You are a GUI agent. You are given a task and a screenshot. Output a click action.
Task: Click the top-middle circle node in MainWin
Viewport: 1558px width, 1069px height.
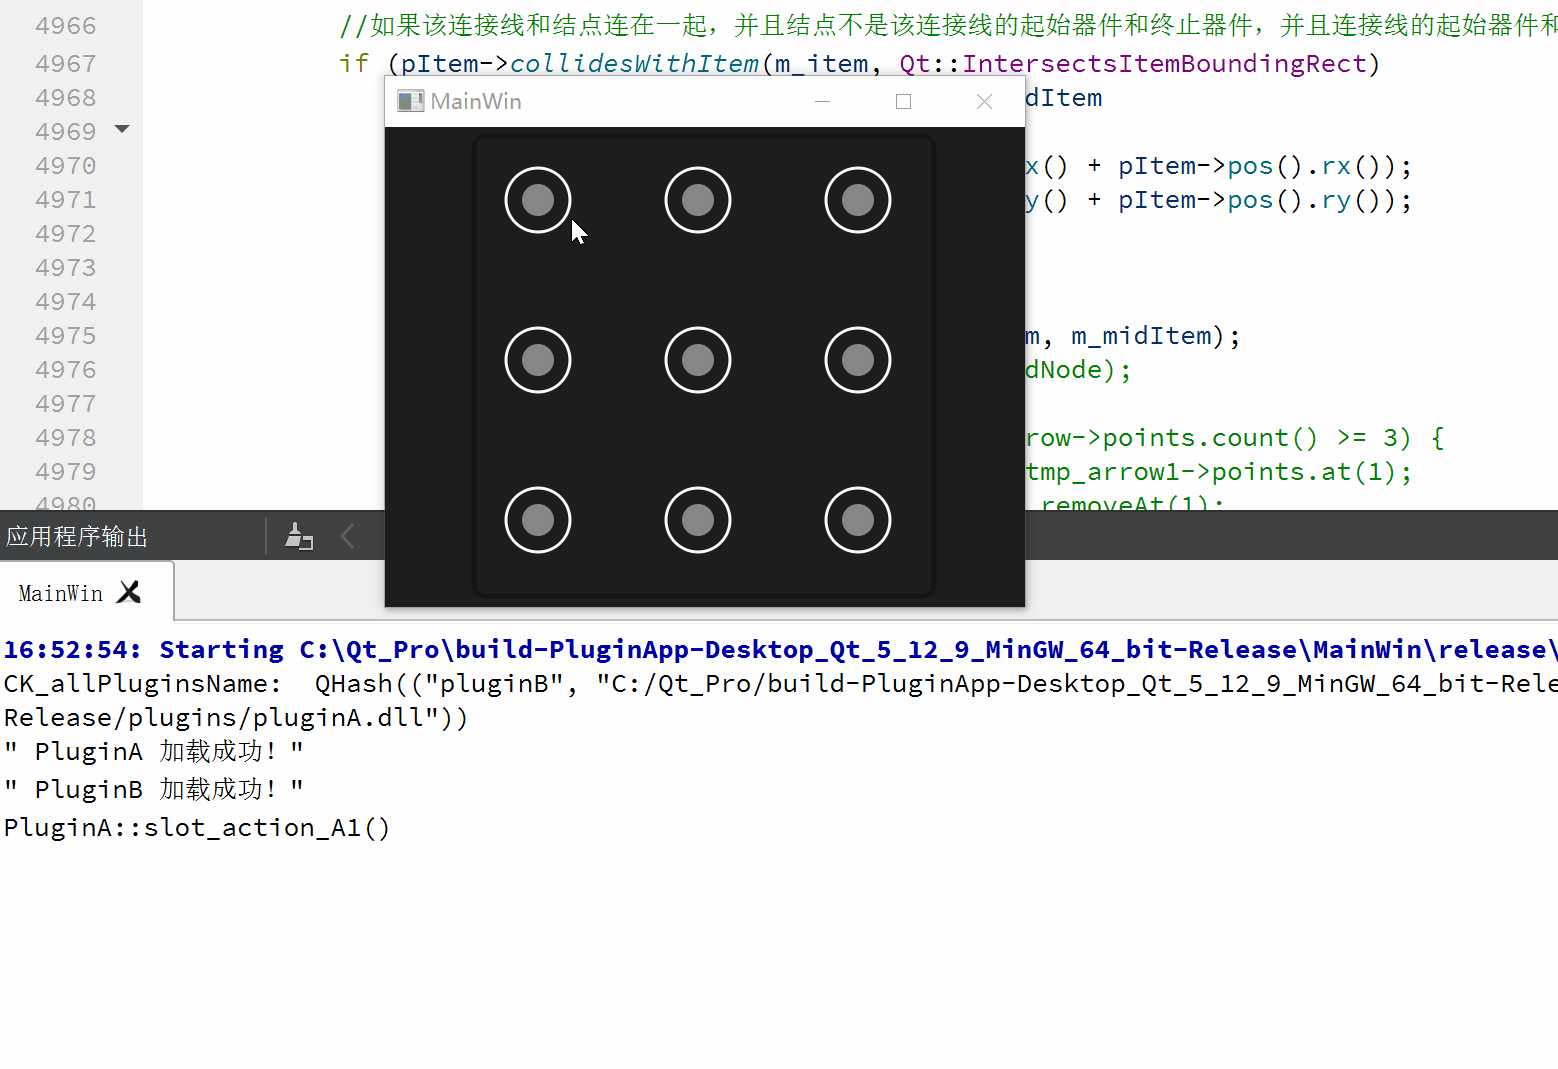click(698, 200)
